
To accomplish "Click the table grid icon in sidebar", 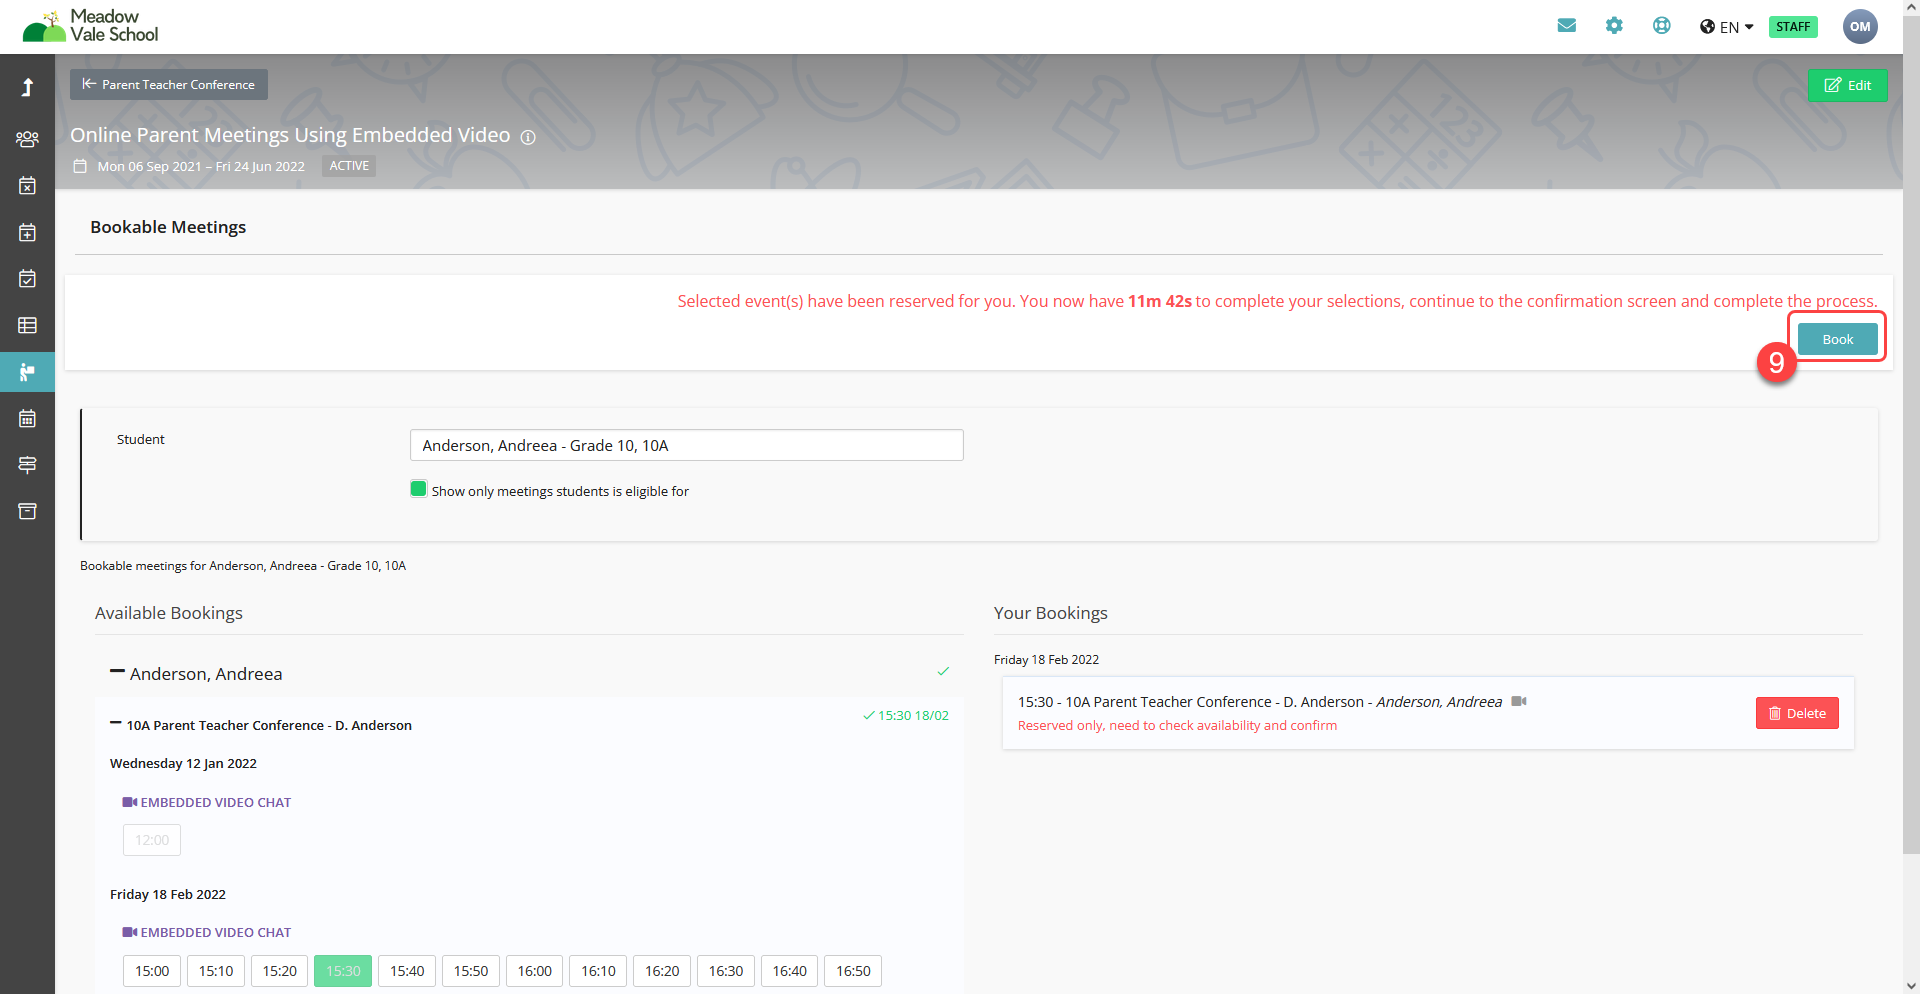I will [27, 325].
